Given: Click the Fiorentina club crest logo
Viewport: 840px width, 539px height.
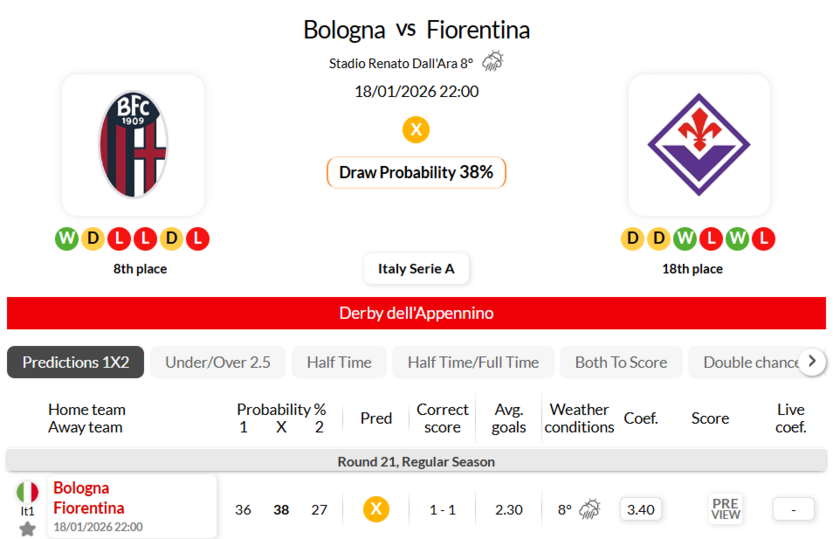Looking at the screenshot, I should click(x=699, y=145).
